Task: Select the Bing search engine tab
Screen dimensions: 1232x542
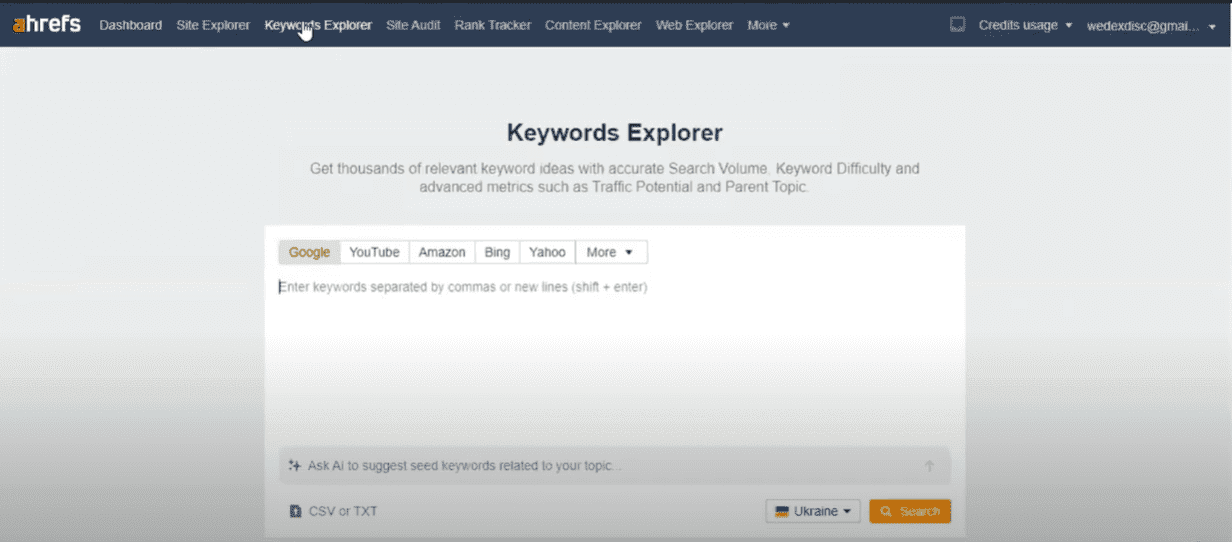Action: (497, 252)
